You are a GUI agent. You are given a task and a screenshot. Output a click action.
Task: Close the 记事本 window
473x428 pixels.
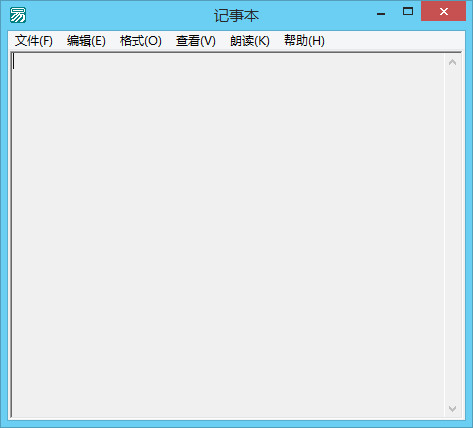pyautogui.click(x=443, y=12)
